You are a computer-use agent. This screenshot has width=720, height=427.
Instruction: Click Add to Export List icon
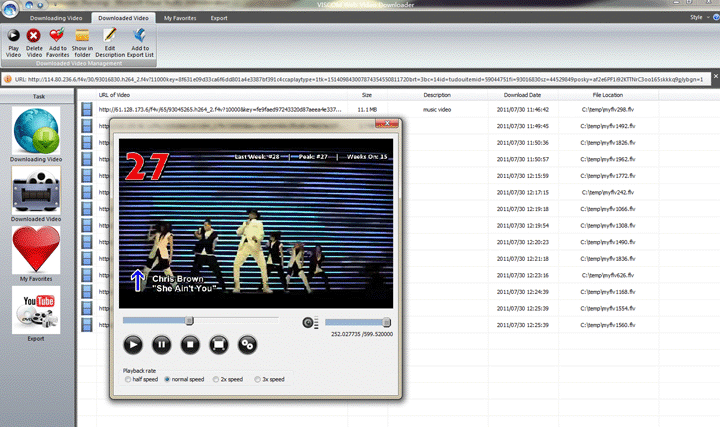click(x=140, y=35)
